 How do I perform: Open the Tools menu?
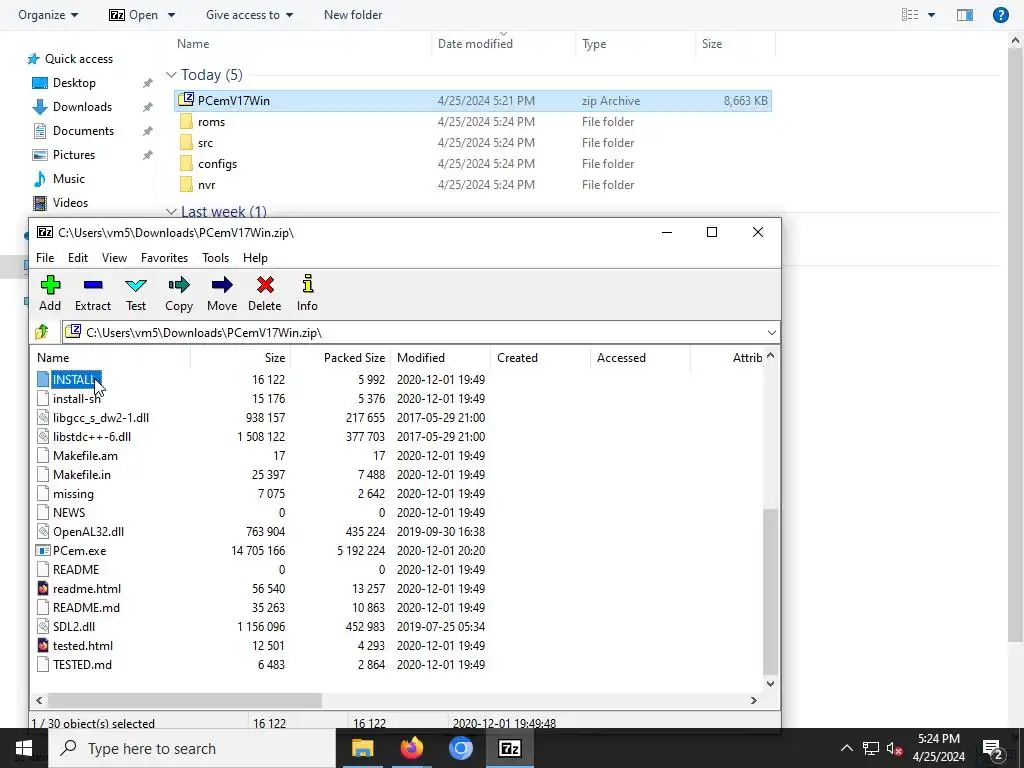(216, 258)
